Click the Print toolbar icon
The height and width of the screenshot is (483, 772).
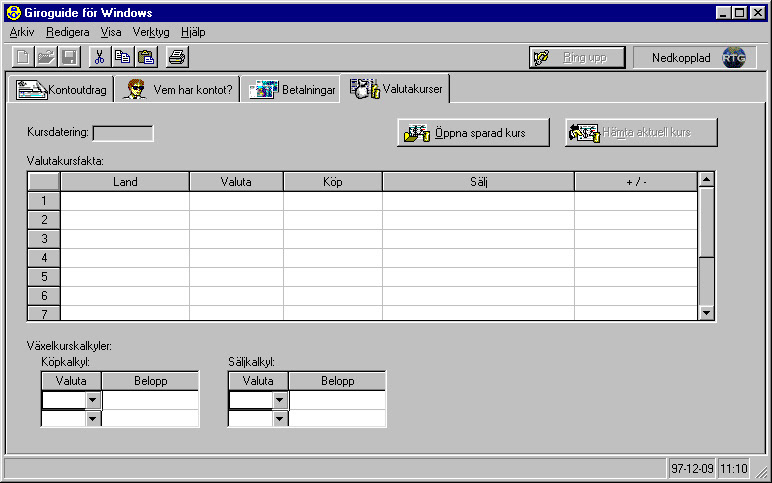click(x=177, y=57)
